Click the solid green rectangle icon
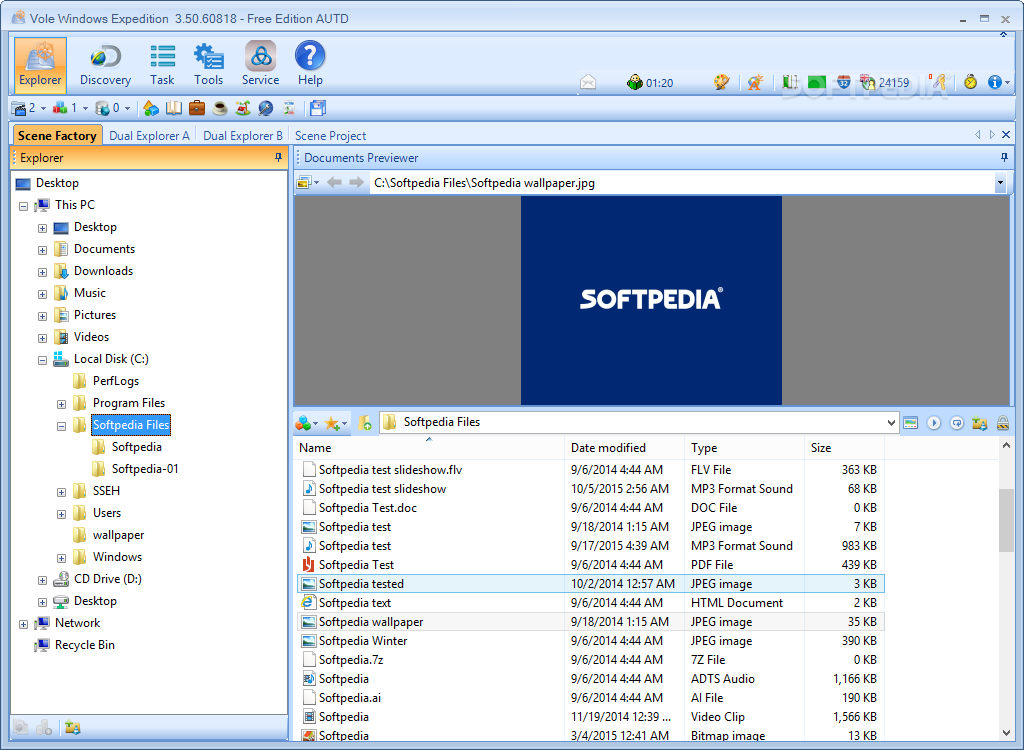This screenshot has height=750, width=1024. tap(816, 82)
